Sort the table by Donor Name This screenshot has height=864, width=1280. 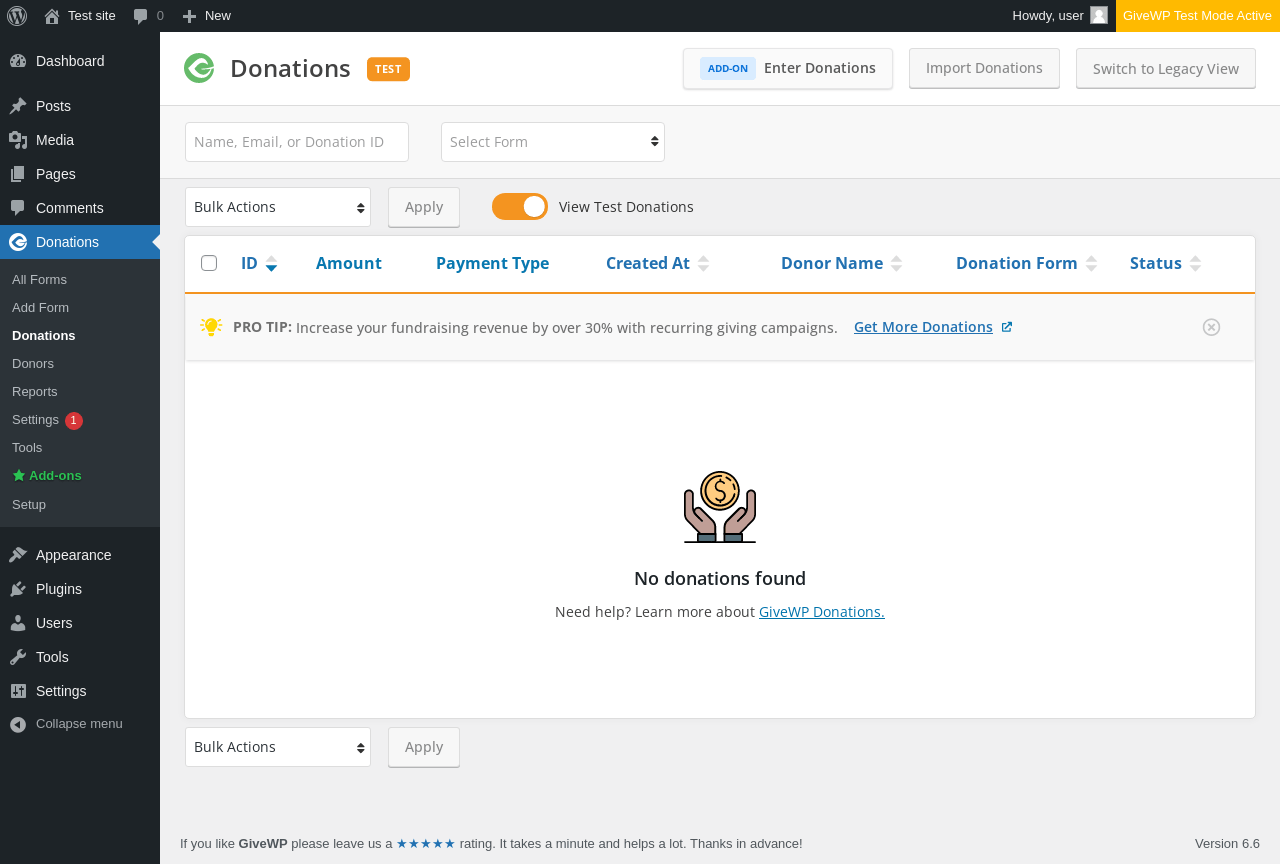pos(841,263)
